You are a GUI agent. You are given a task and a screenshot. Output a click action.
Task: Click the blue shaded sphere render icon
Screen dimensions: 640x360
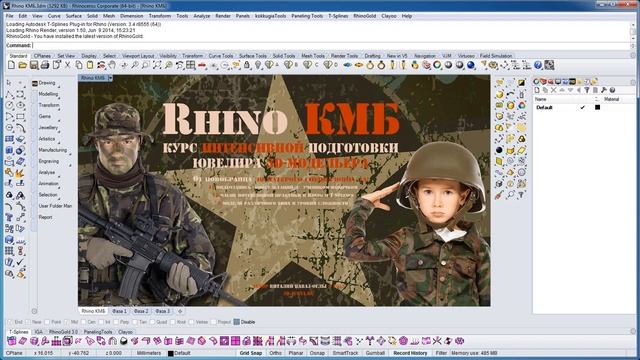[x=471, y=65]
